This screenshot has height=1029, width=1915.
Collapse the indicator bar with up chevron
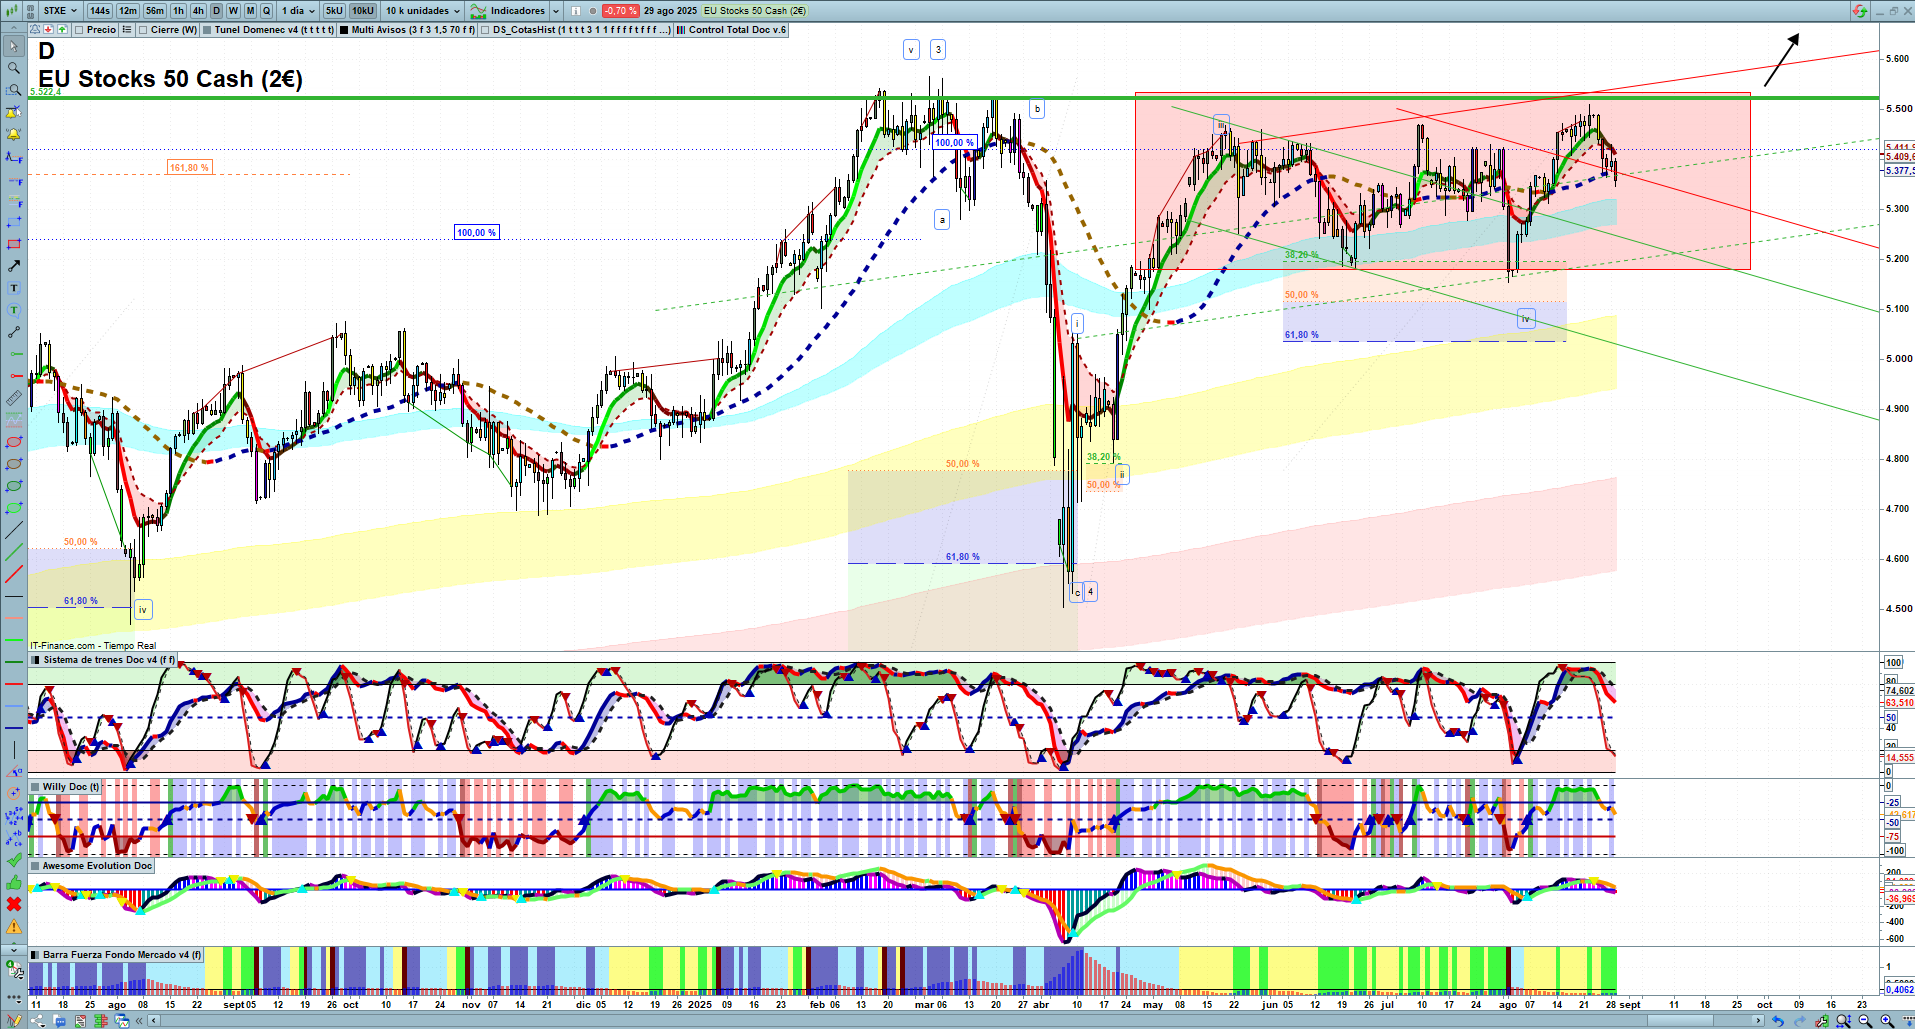(x=14, y=30)
